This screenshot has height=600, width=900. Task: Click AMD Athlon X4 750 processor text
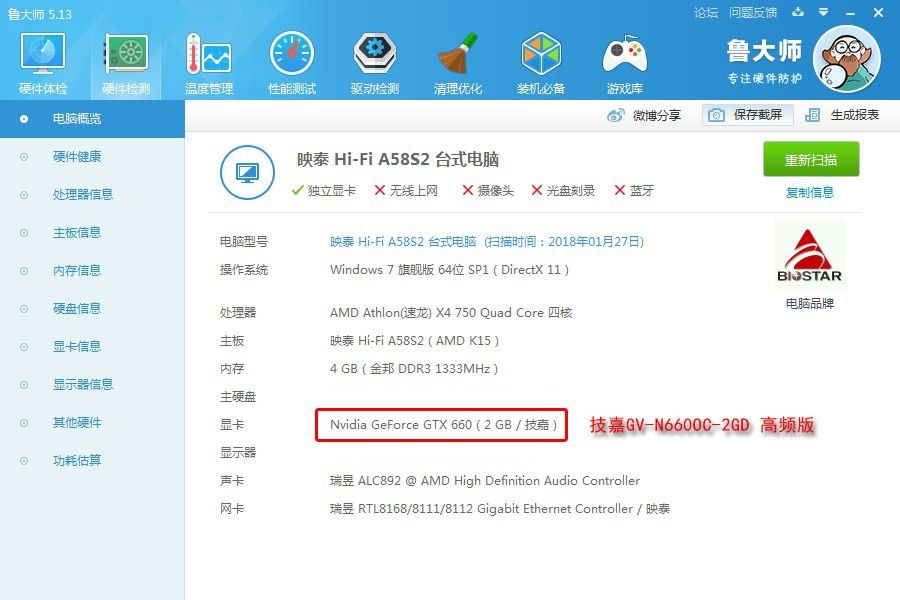451,313
